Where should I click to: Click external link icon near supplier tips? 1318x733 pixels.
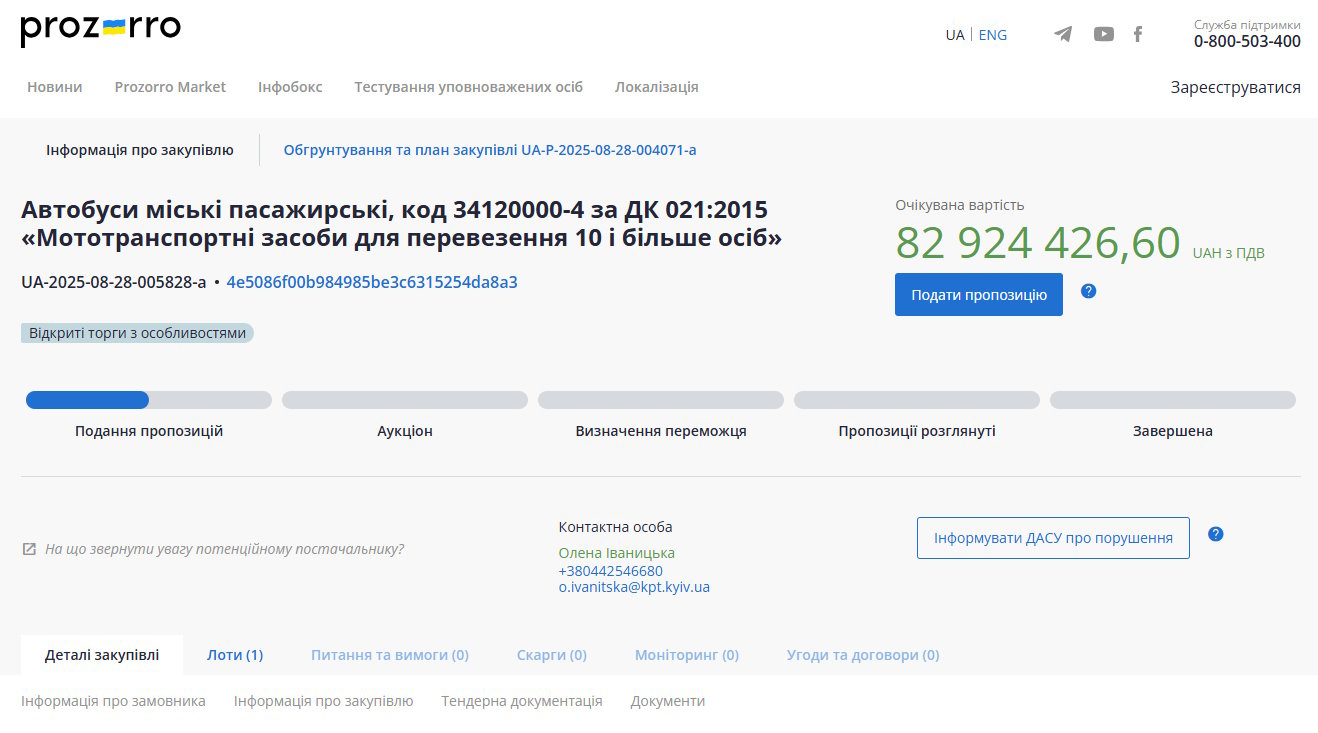(x=29, y=549)
